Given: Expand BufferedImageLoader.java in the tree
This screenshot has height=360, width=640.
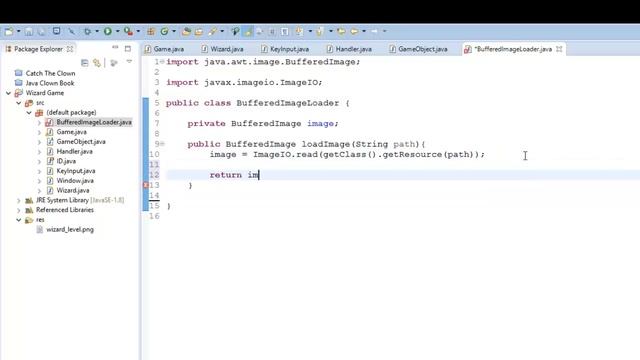Looking at the screenshot, I should (x=39, y=122).
